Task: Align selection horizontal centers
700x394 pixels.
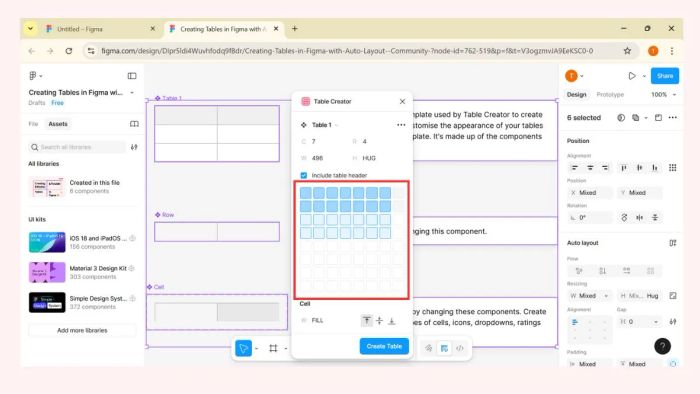Action: pos(590,168)
